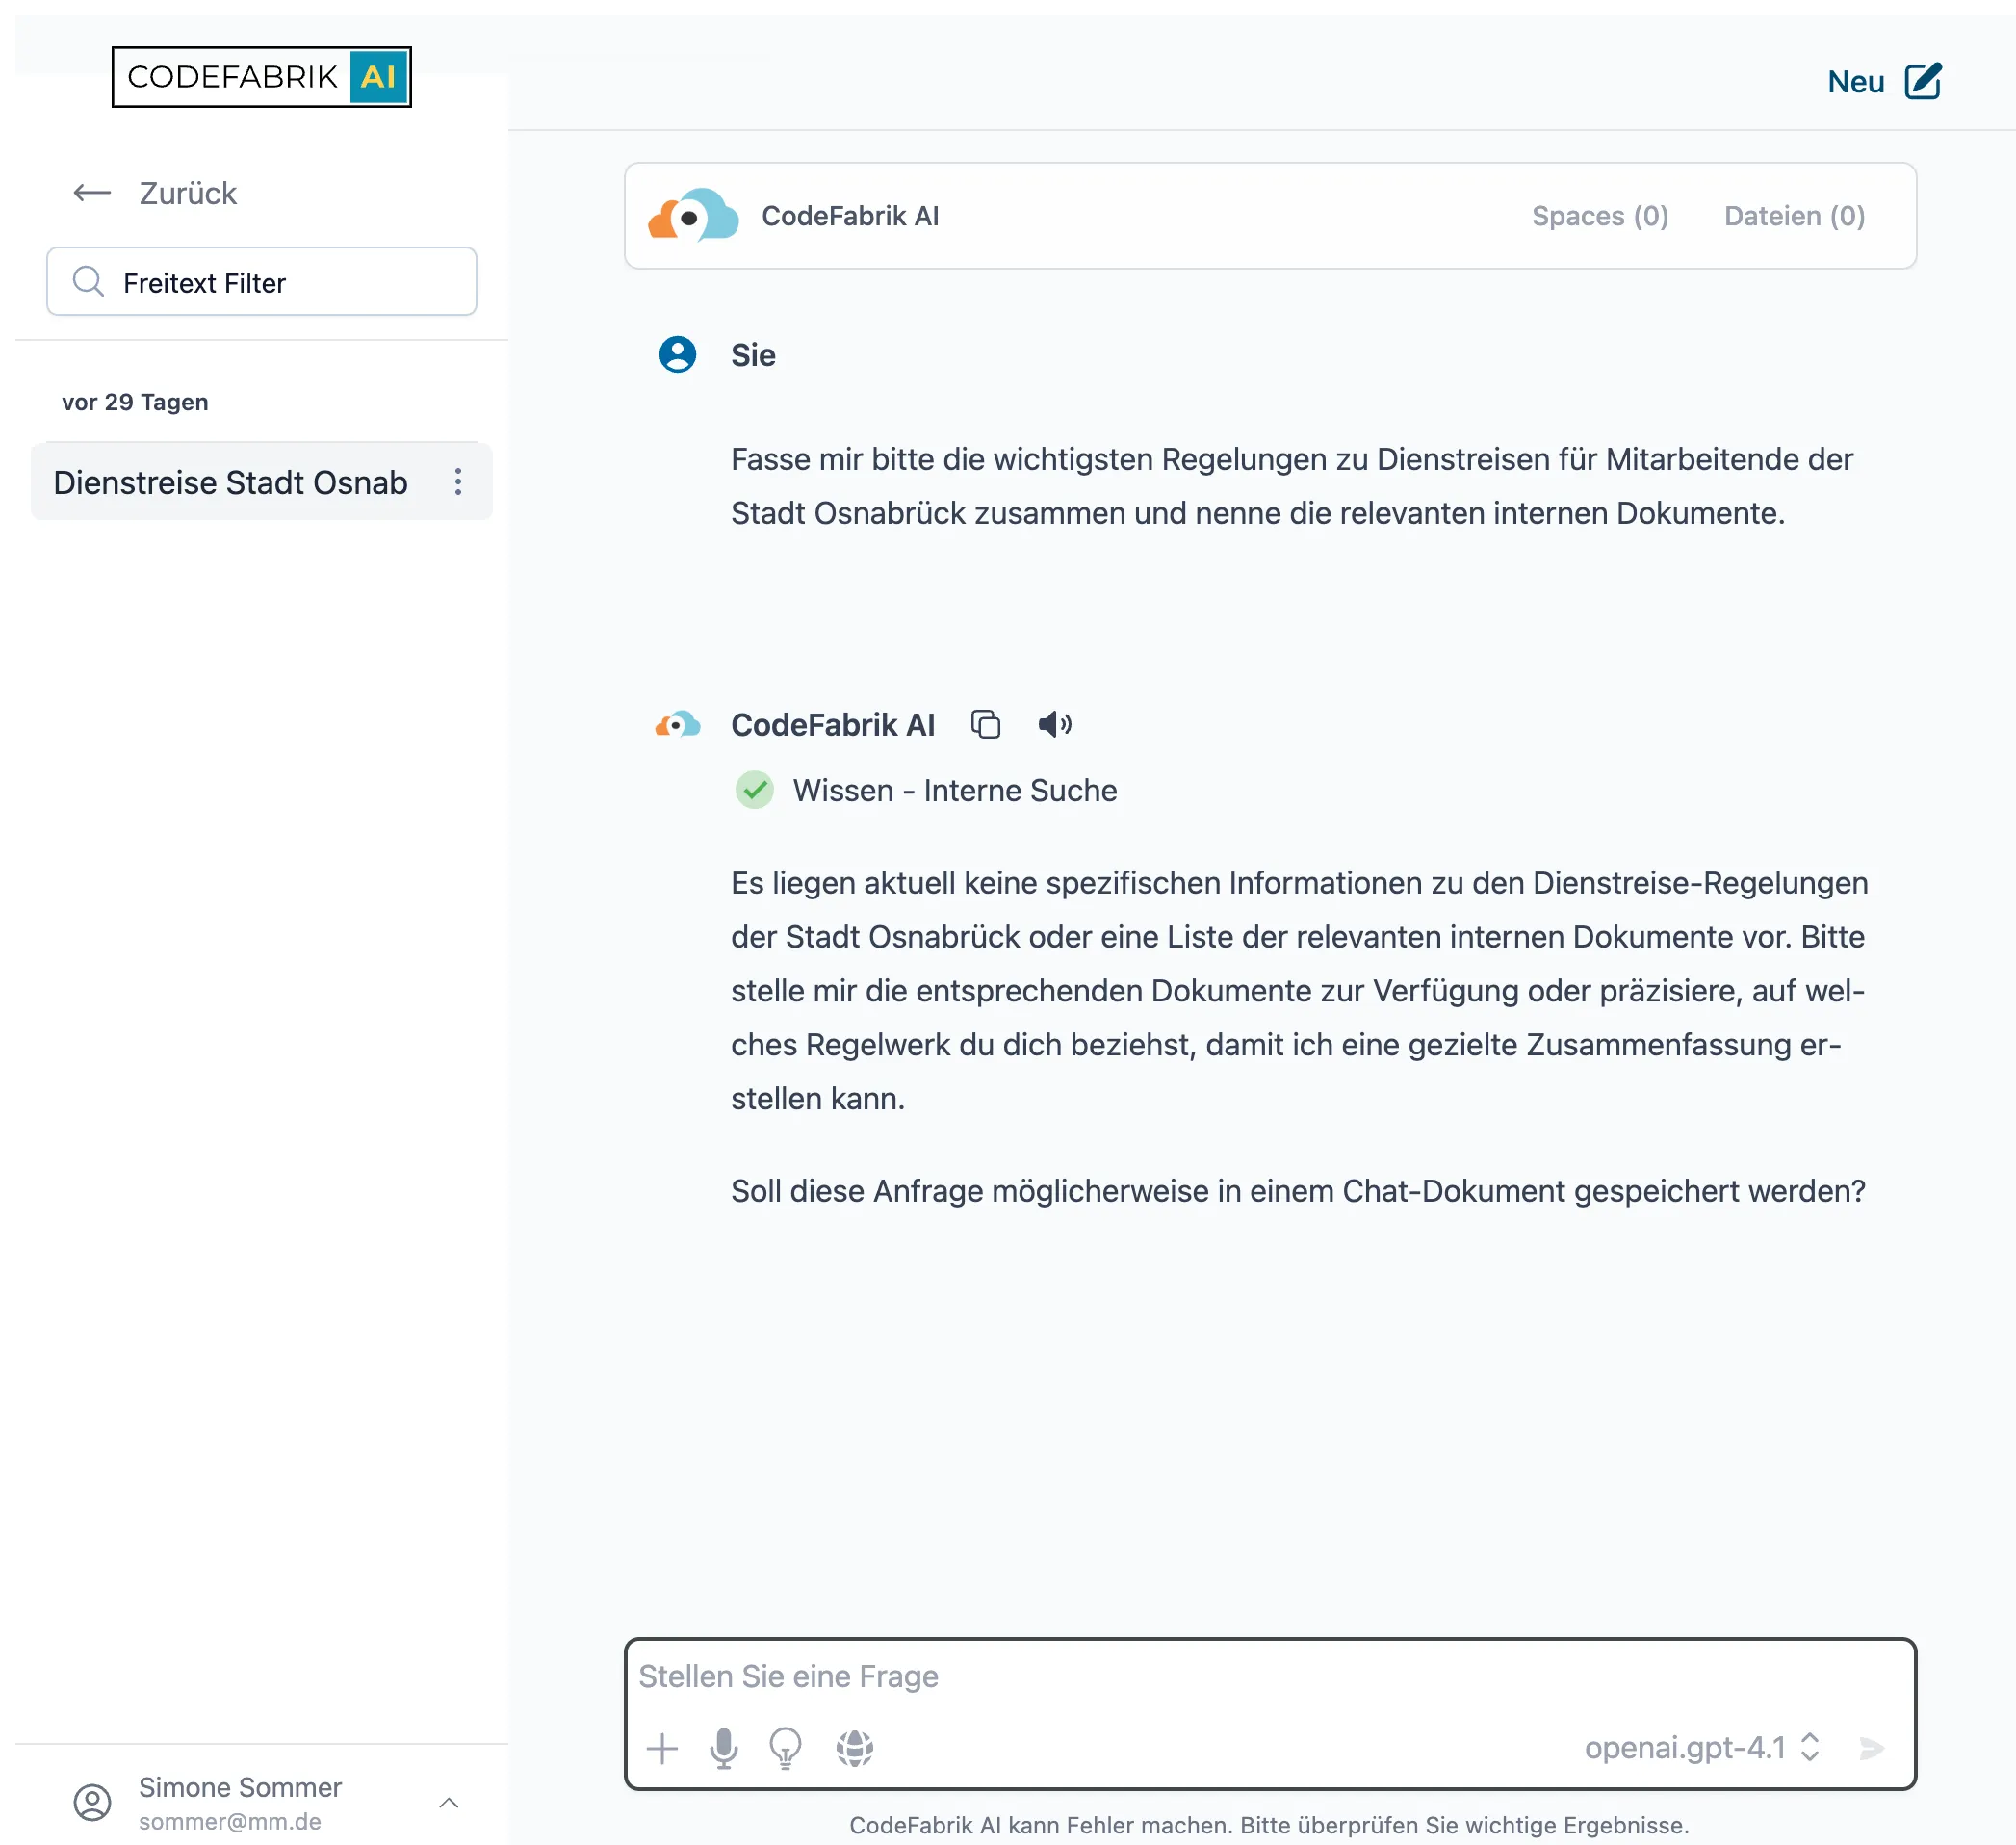Toggle the globe web search icon
Image resolution: width=2016 pixels, height=1845 pixels.
tap(854, 1748)
